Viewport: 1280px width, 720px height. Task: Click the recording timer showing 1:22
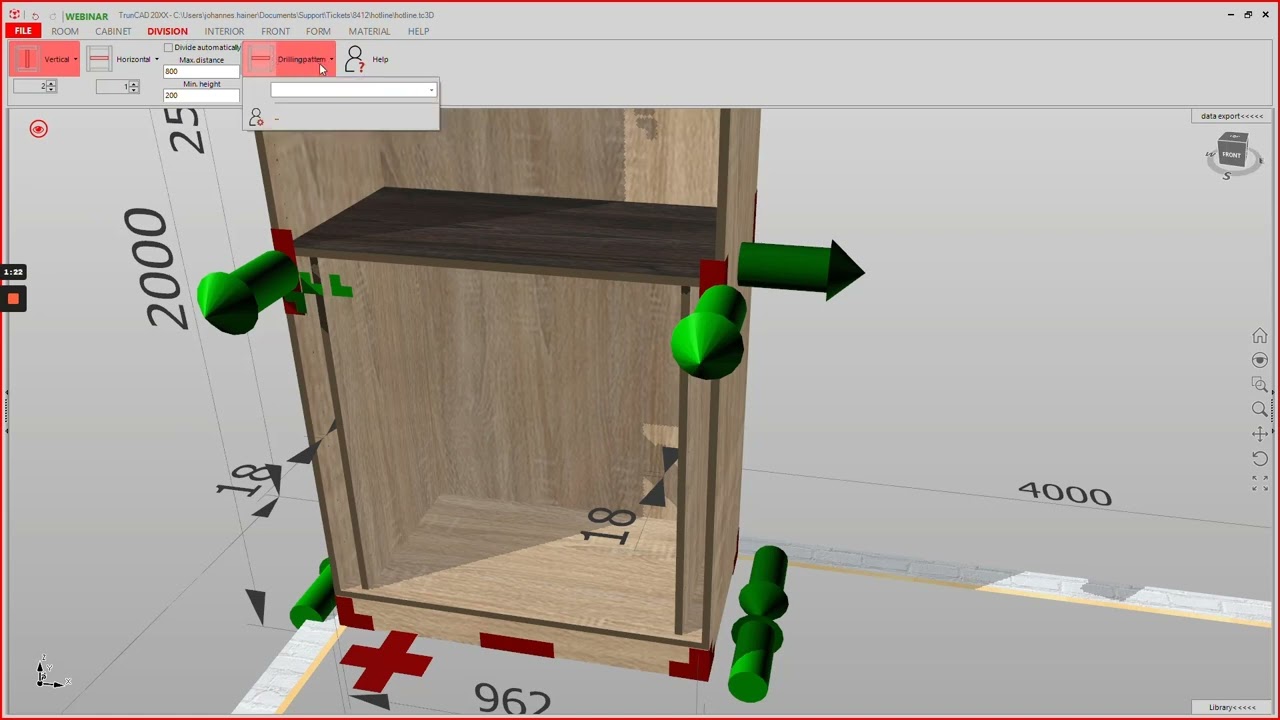[x=13, y=272]
